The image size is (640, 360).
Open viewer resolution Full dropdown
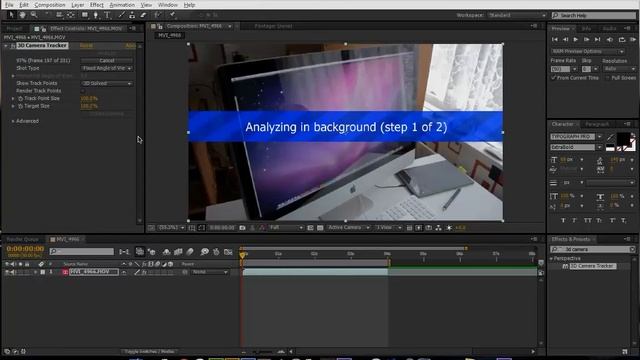point(286,228)
